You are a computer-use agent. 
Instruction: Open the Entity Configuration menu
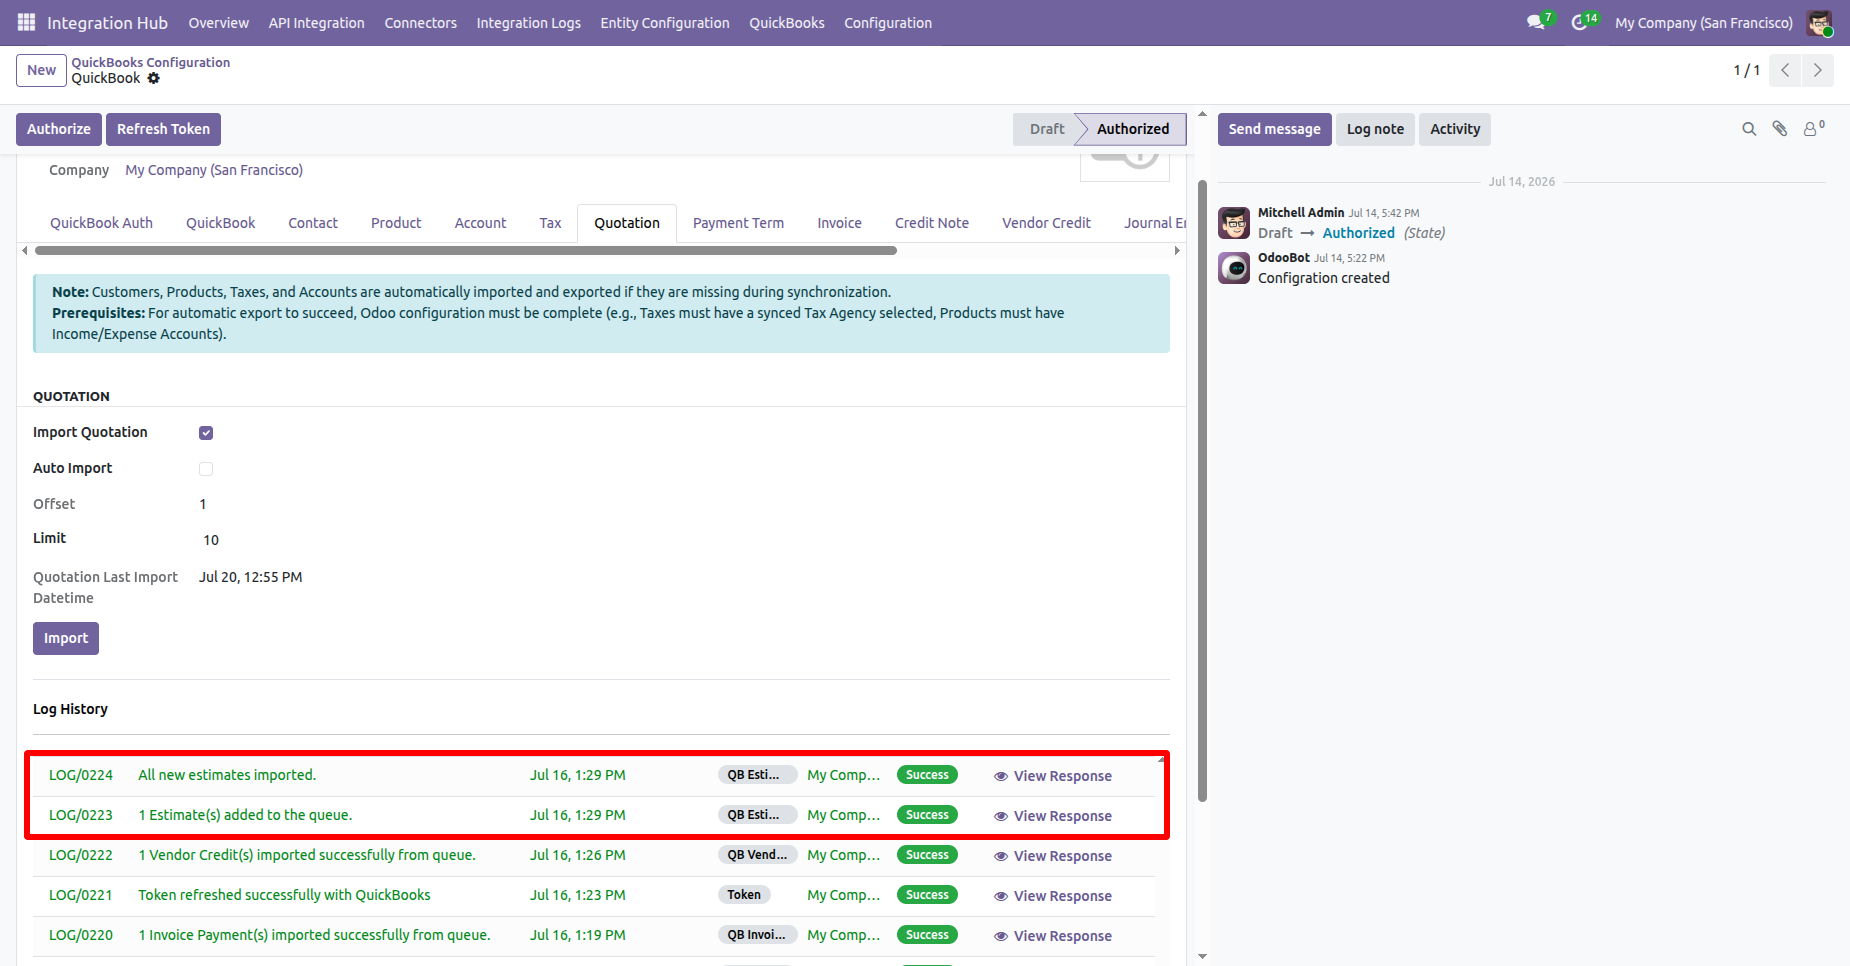coord(665,22)
